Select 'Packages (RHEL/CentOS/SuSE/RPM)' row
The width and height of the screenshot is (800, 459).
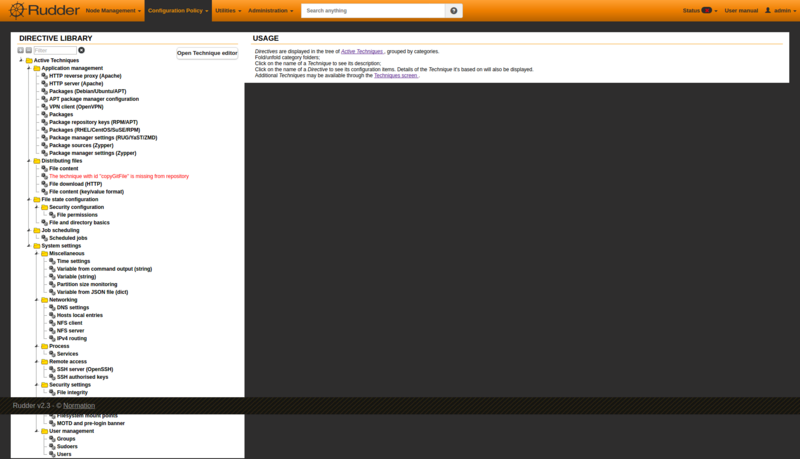click(94, 130)
